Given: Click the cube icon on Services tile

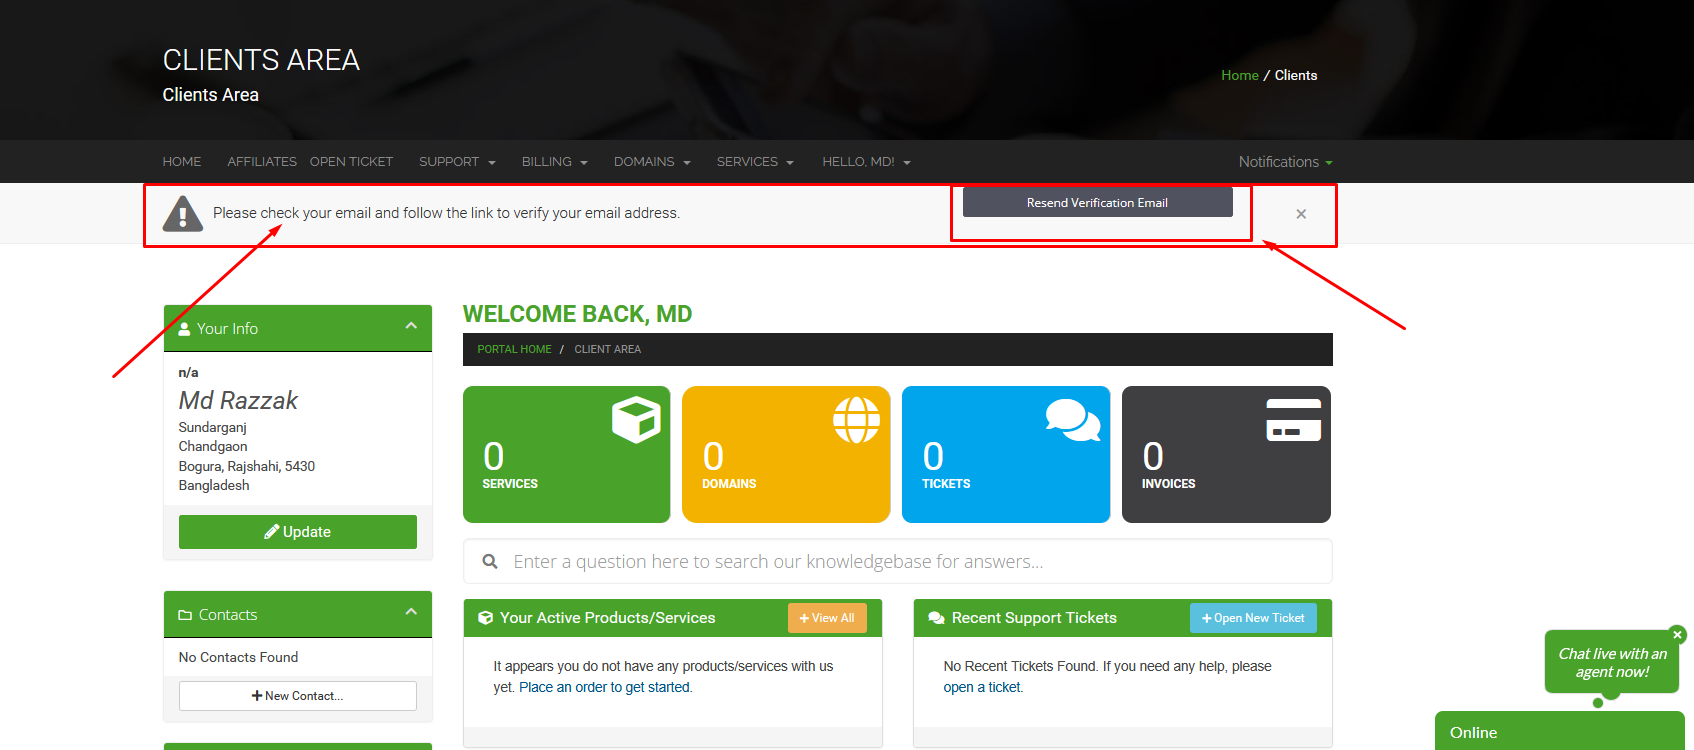Looking at the screenshot, I should point(636,419).
